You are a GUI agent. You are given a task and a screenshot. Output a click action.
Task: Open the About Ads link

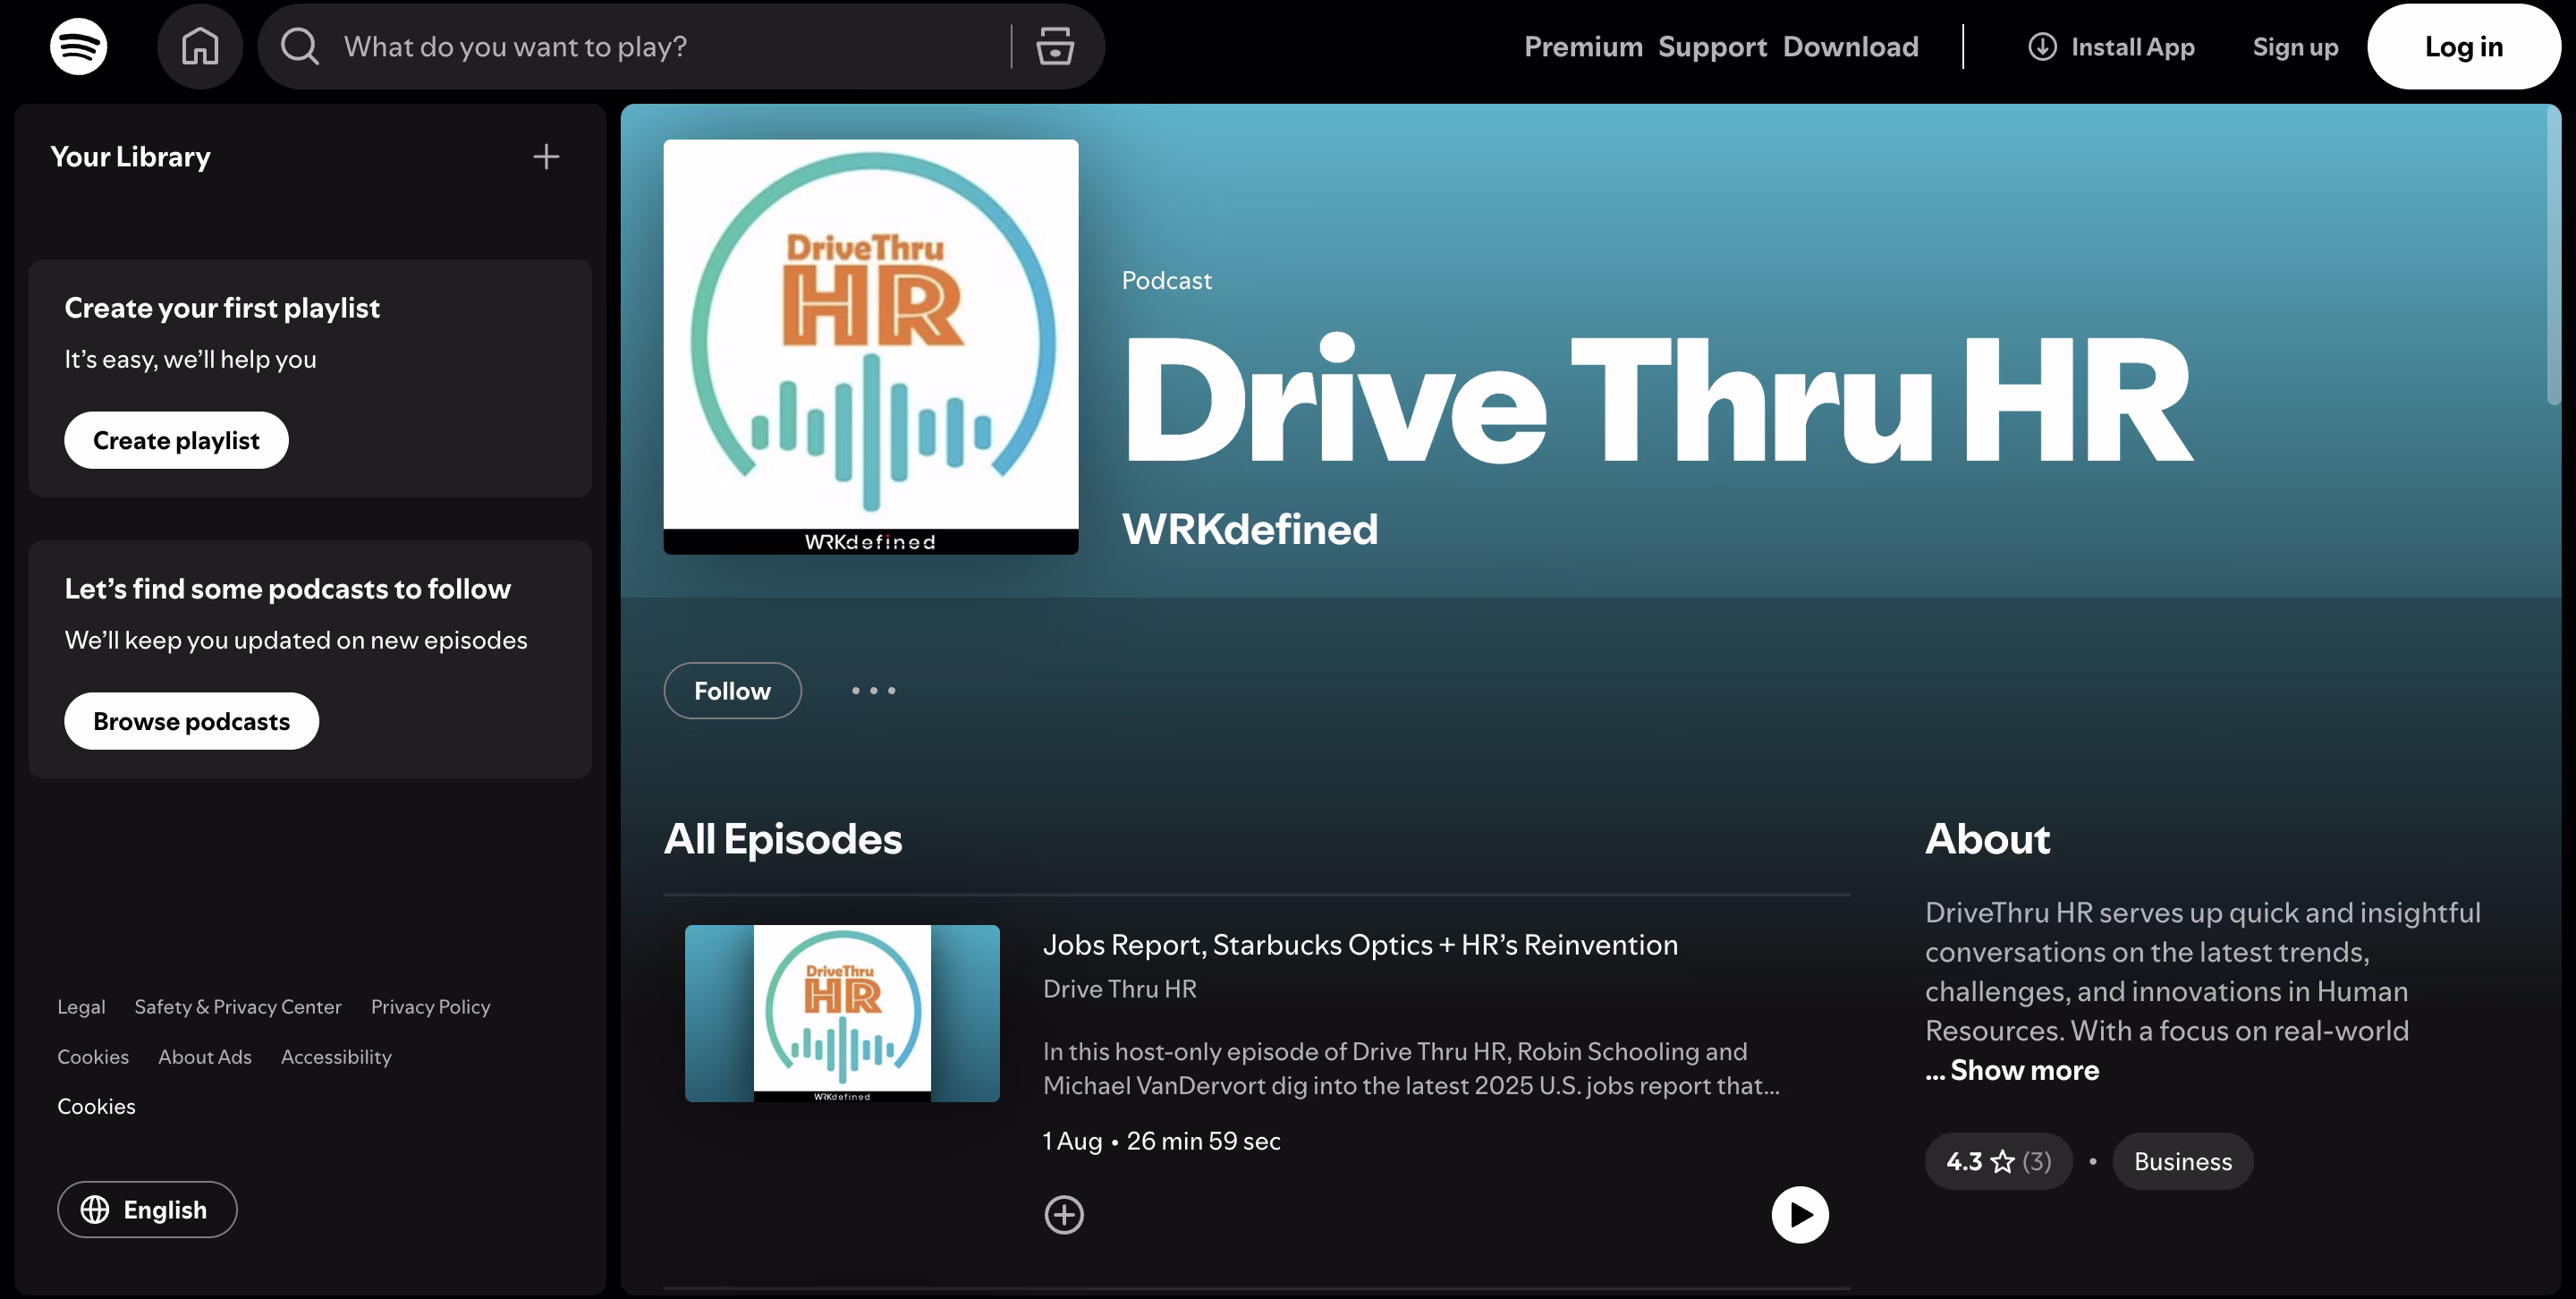(205, 1057)
